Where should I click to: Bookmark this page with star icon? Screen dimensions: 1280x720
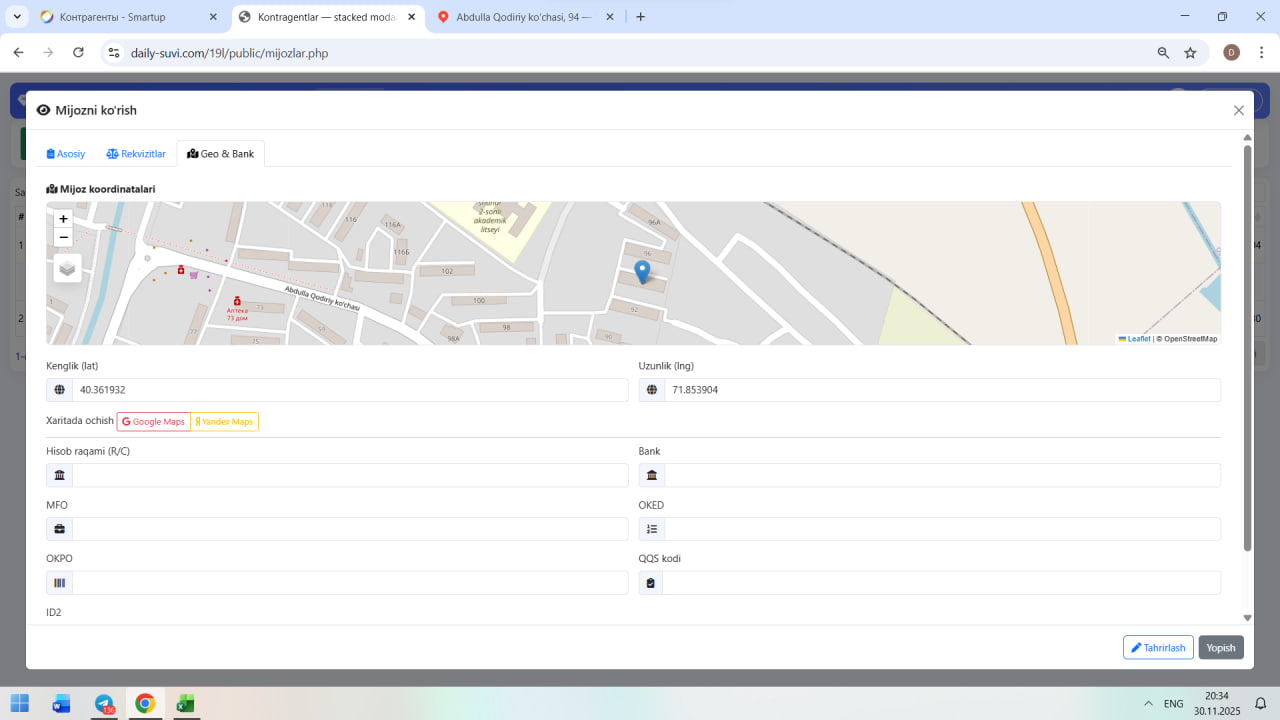[x=1190, y=53]
